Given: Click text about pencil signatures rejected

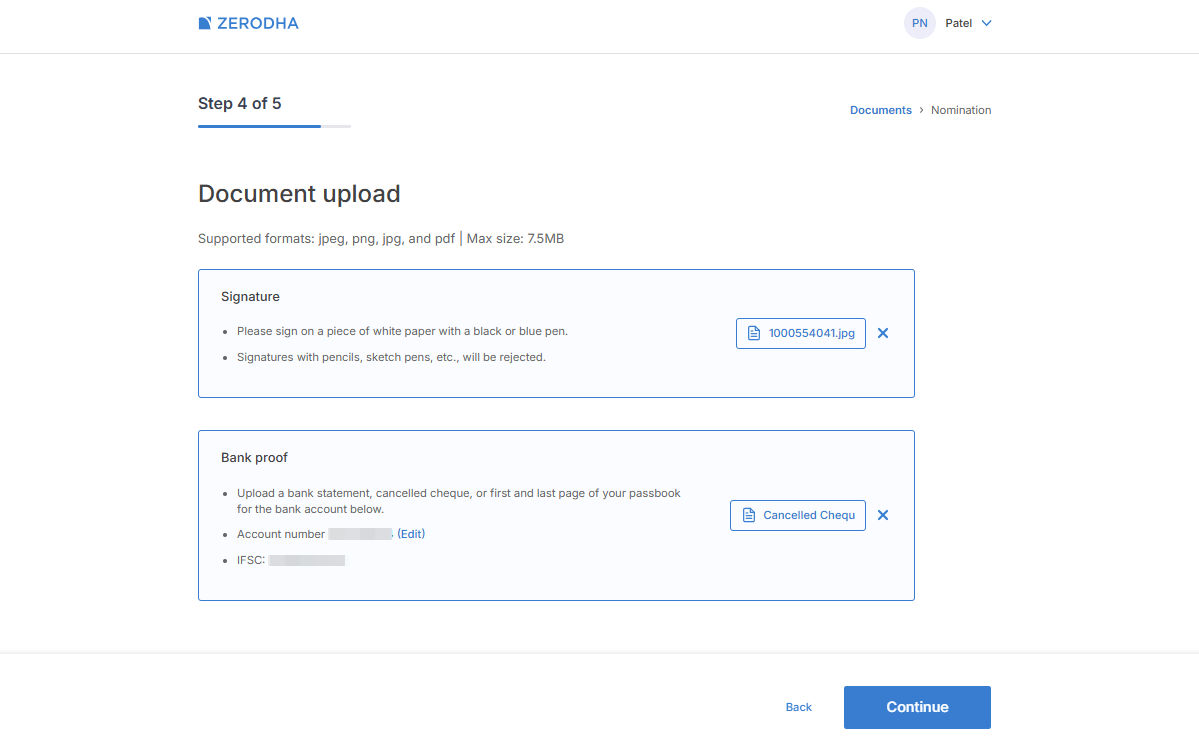Looking at the screenshot, I should pos(392,357).
